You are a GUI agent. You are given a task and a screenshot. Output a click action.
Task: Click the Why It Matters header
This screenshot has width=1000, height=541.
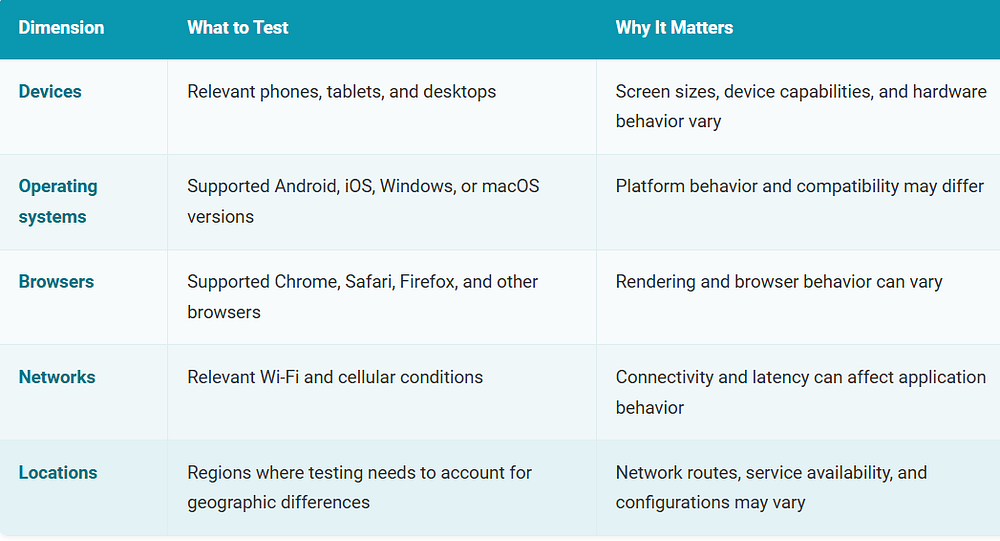(674, 27)
